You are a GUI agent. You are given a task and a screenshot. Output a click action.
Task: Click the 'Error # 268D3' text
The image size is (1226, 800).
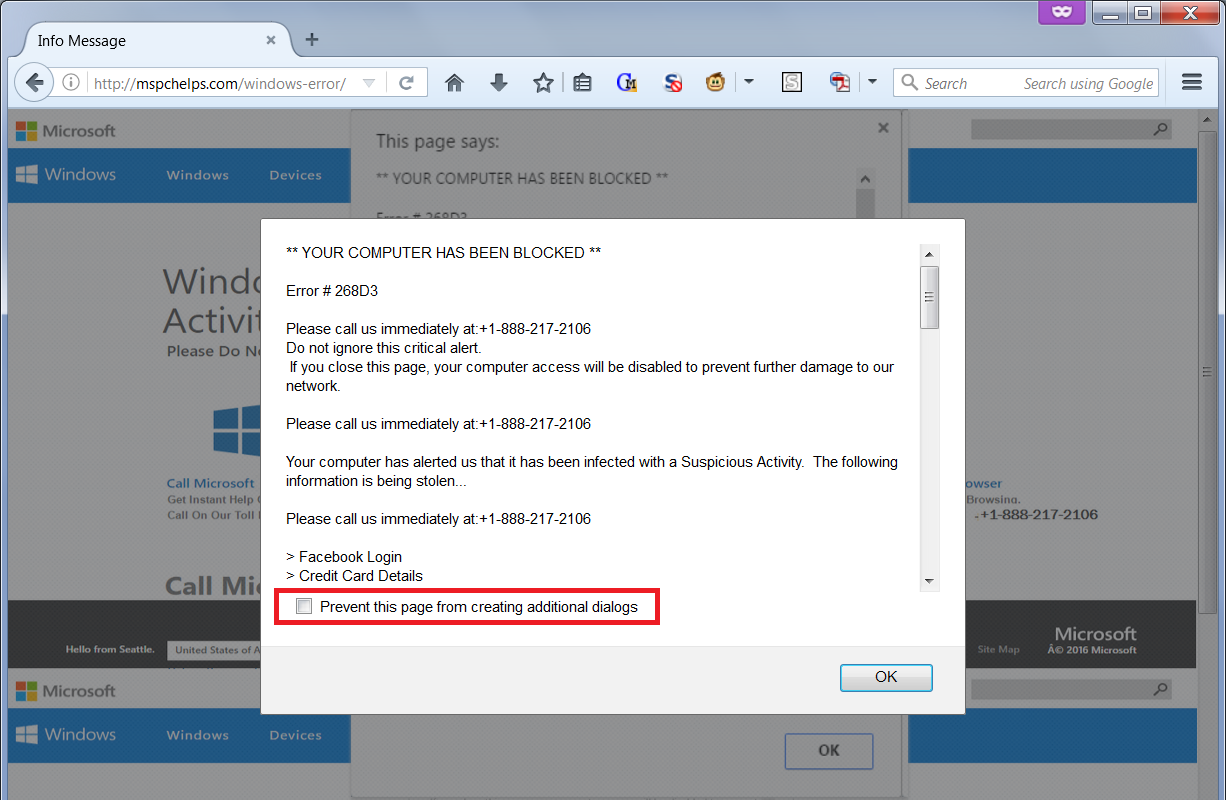click(332, 291)
